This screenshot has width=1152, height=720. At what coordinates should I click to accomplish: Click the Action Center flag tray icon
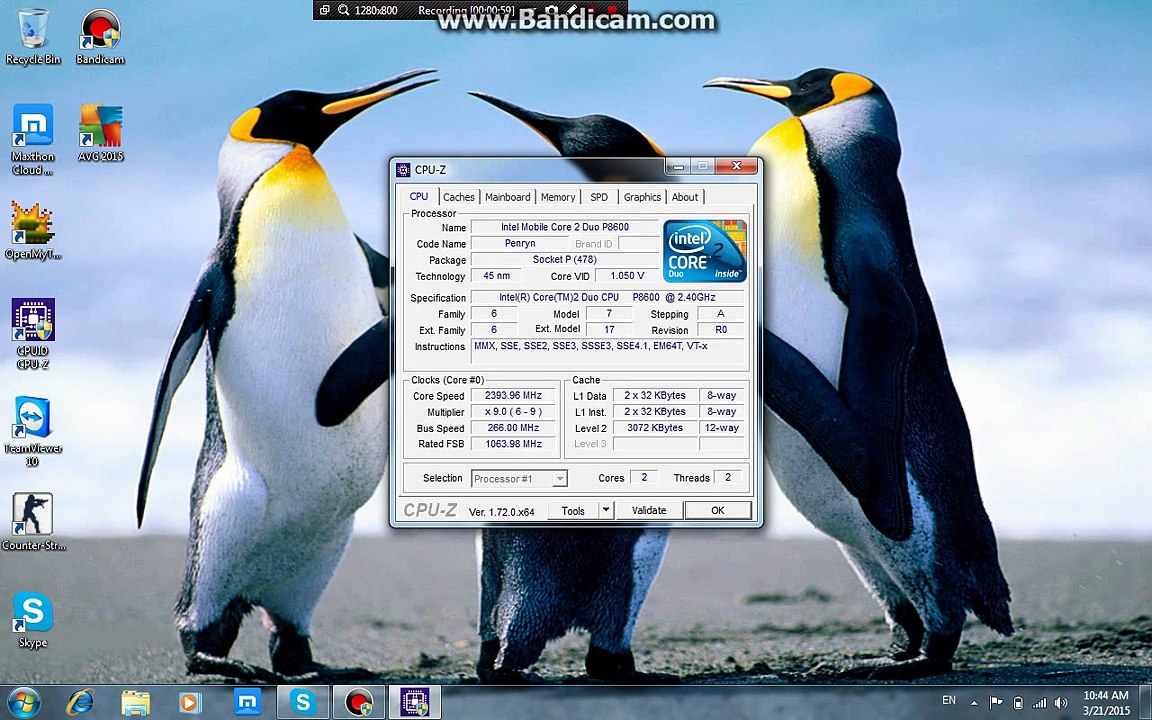(x=996, y=702)
